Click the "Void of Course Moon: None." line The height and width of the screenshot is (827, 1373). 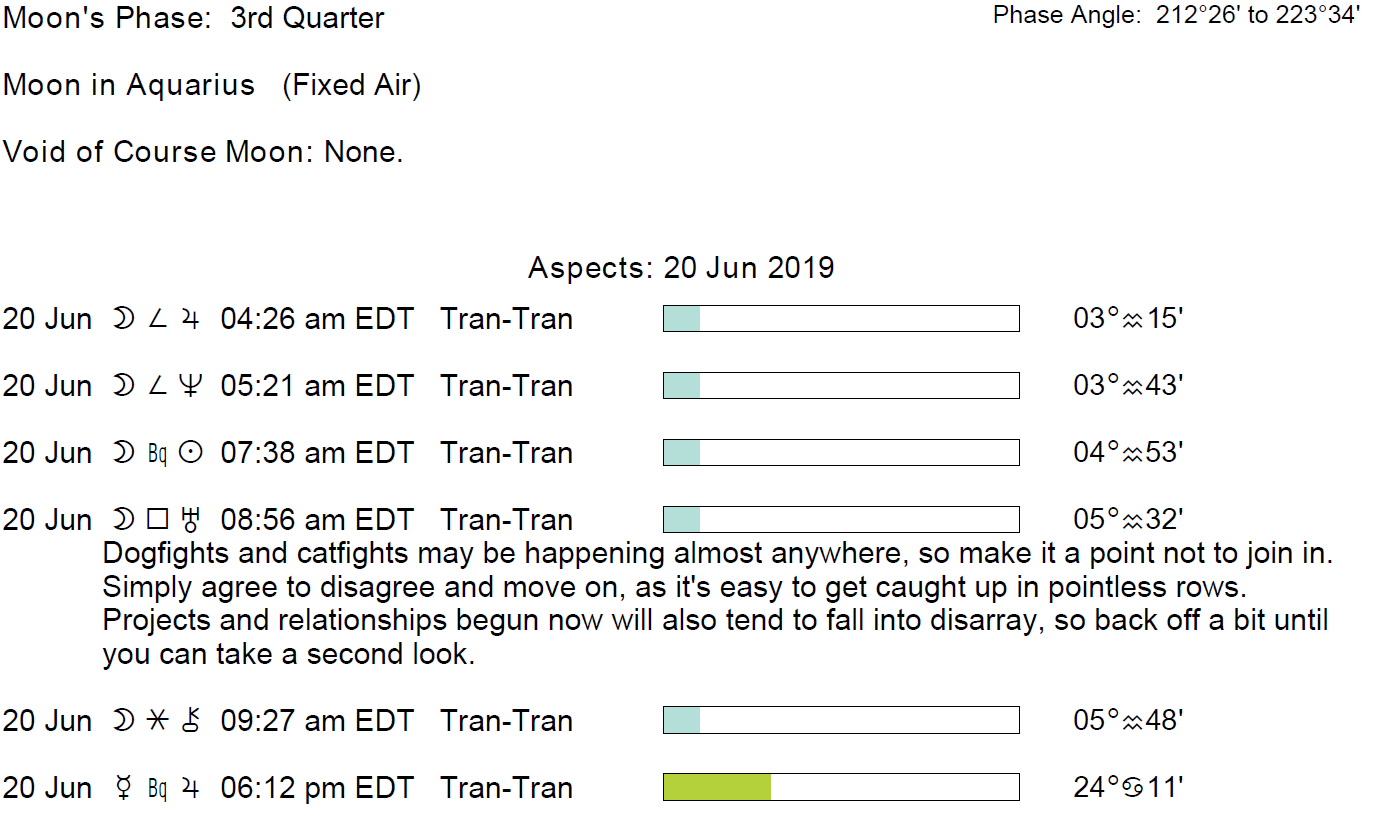point(203,152)
